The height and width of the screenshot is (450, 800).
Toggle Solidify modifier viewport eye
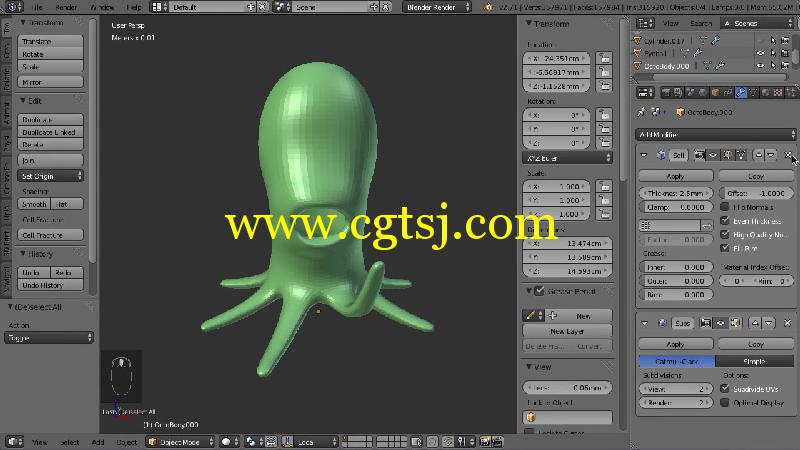(713, 155)
